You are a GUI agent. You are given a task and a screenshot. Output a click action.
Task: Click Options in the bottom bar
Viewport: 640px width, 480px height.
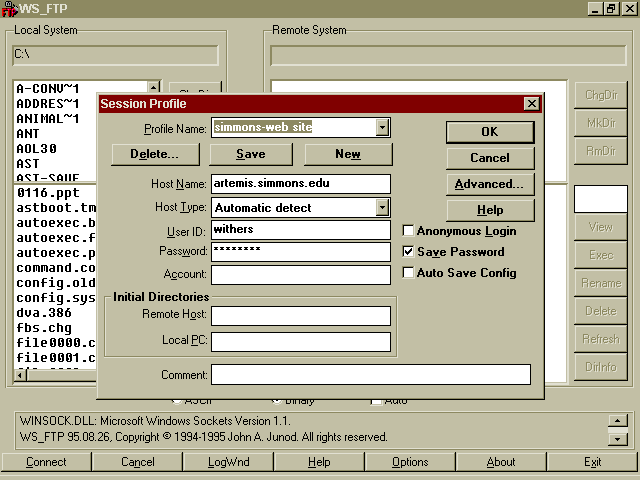pos(410,462)
